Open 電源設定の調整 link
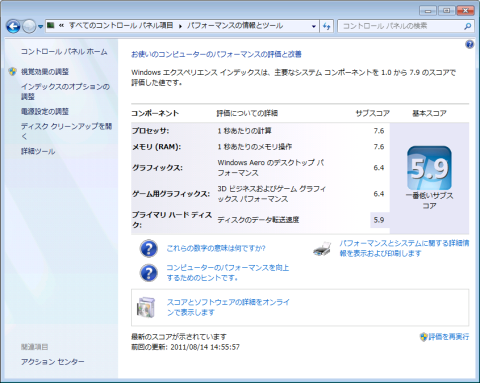The width and height of the screenshot is (480, 383). tap(45, 111)
